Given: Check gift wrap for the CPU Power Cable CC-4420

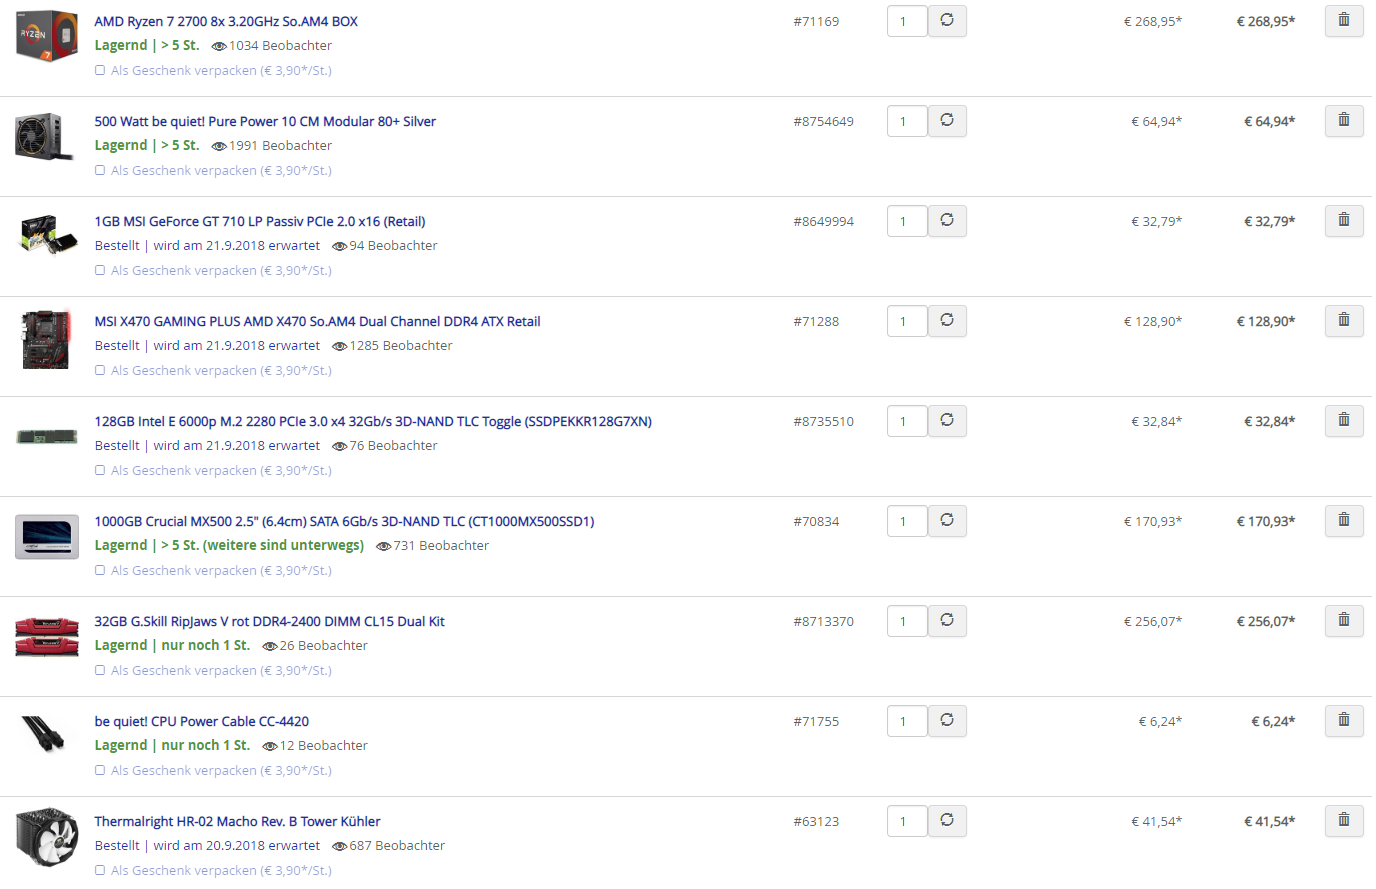Looking at the screenshot, I should [100, 770].
